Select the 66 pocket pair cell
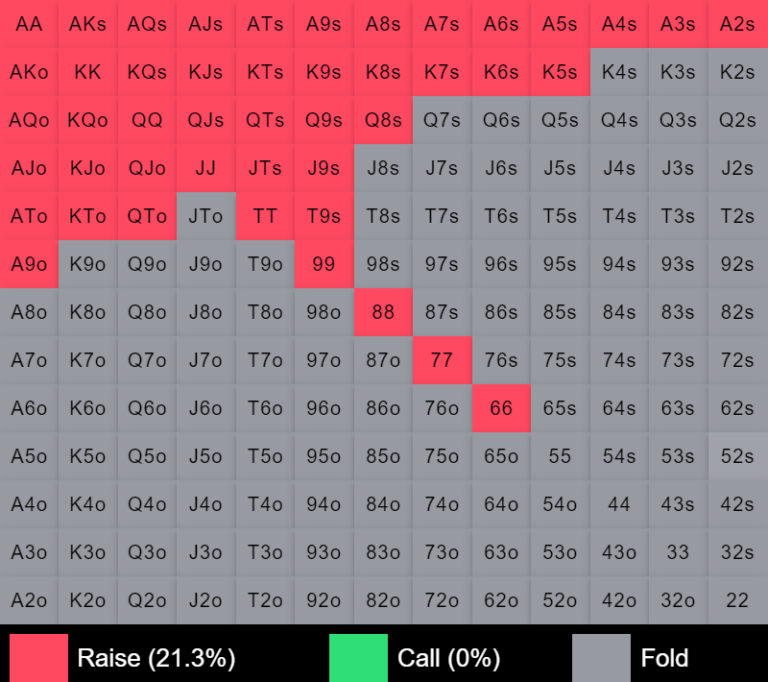This screenshot has height=682, width=768. point(501,408)
